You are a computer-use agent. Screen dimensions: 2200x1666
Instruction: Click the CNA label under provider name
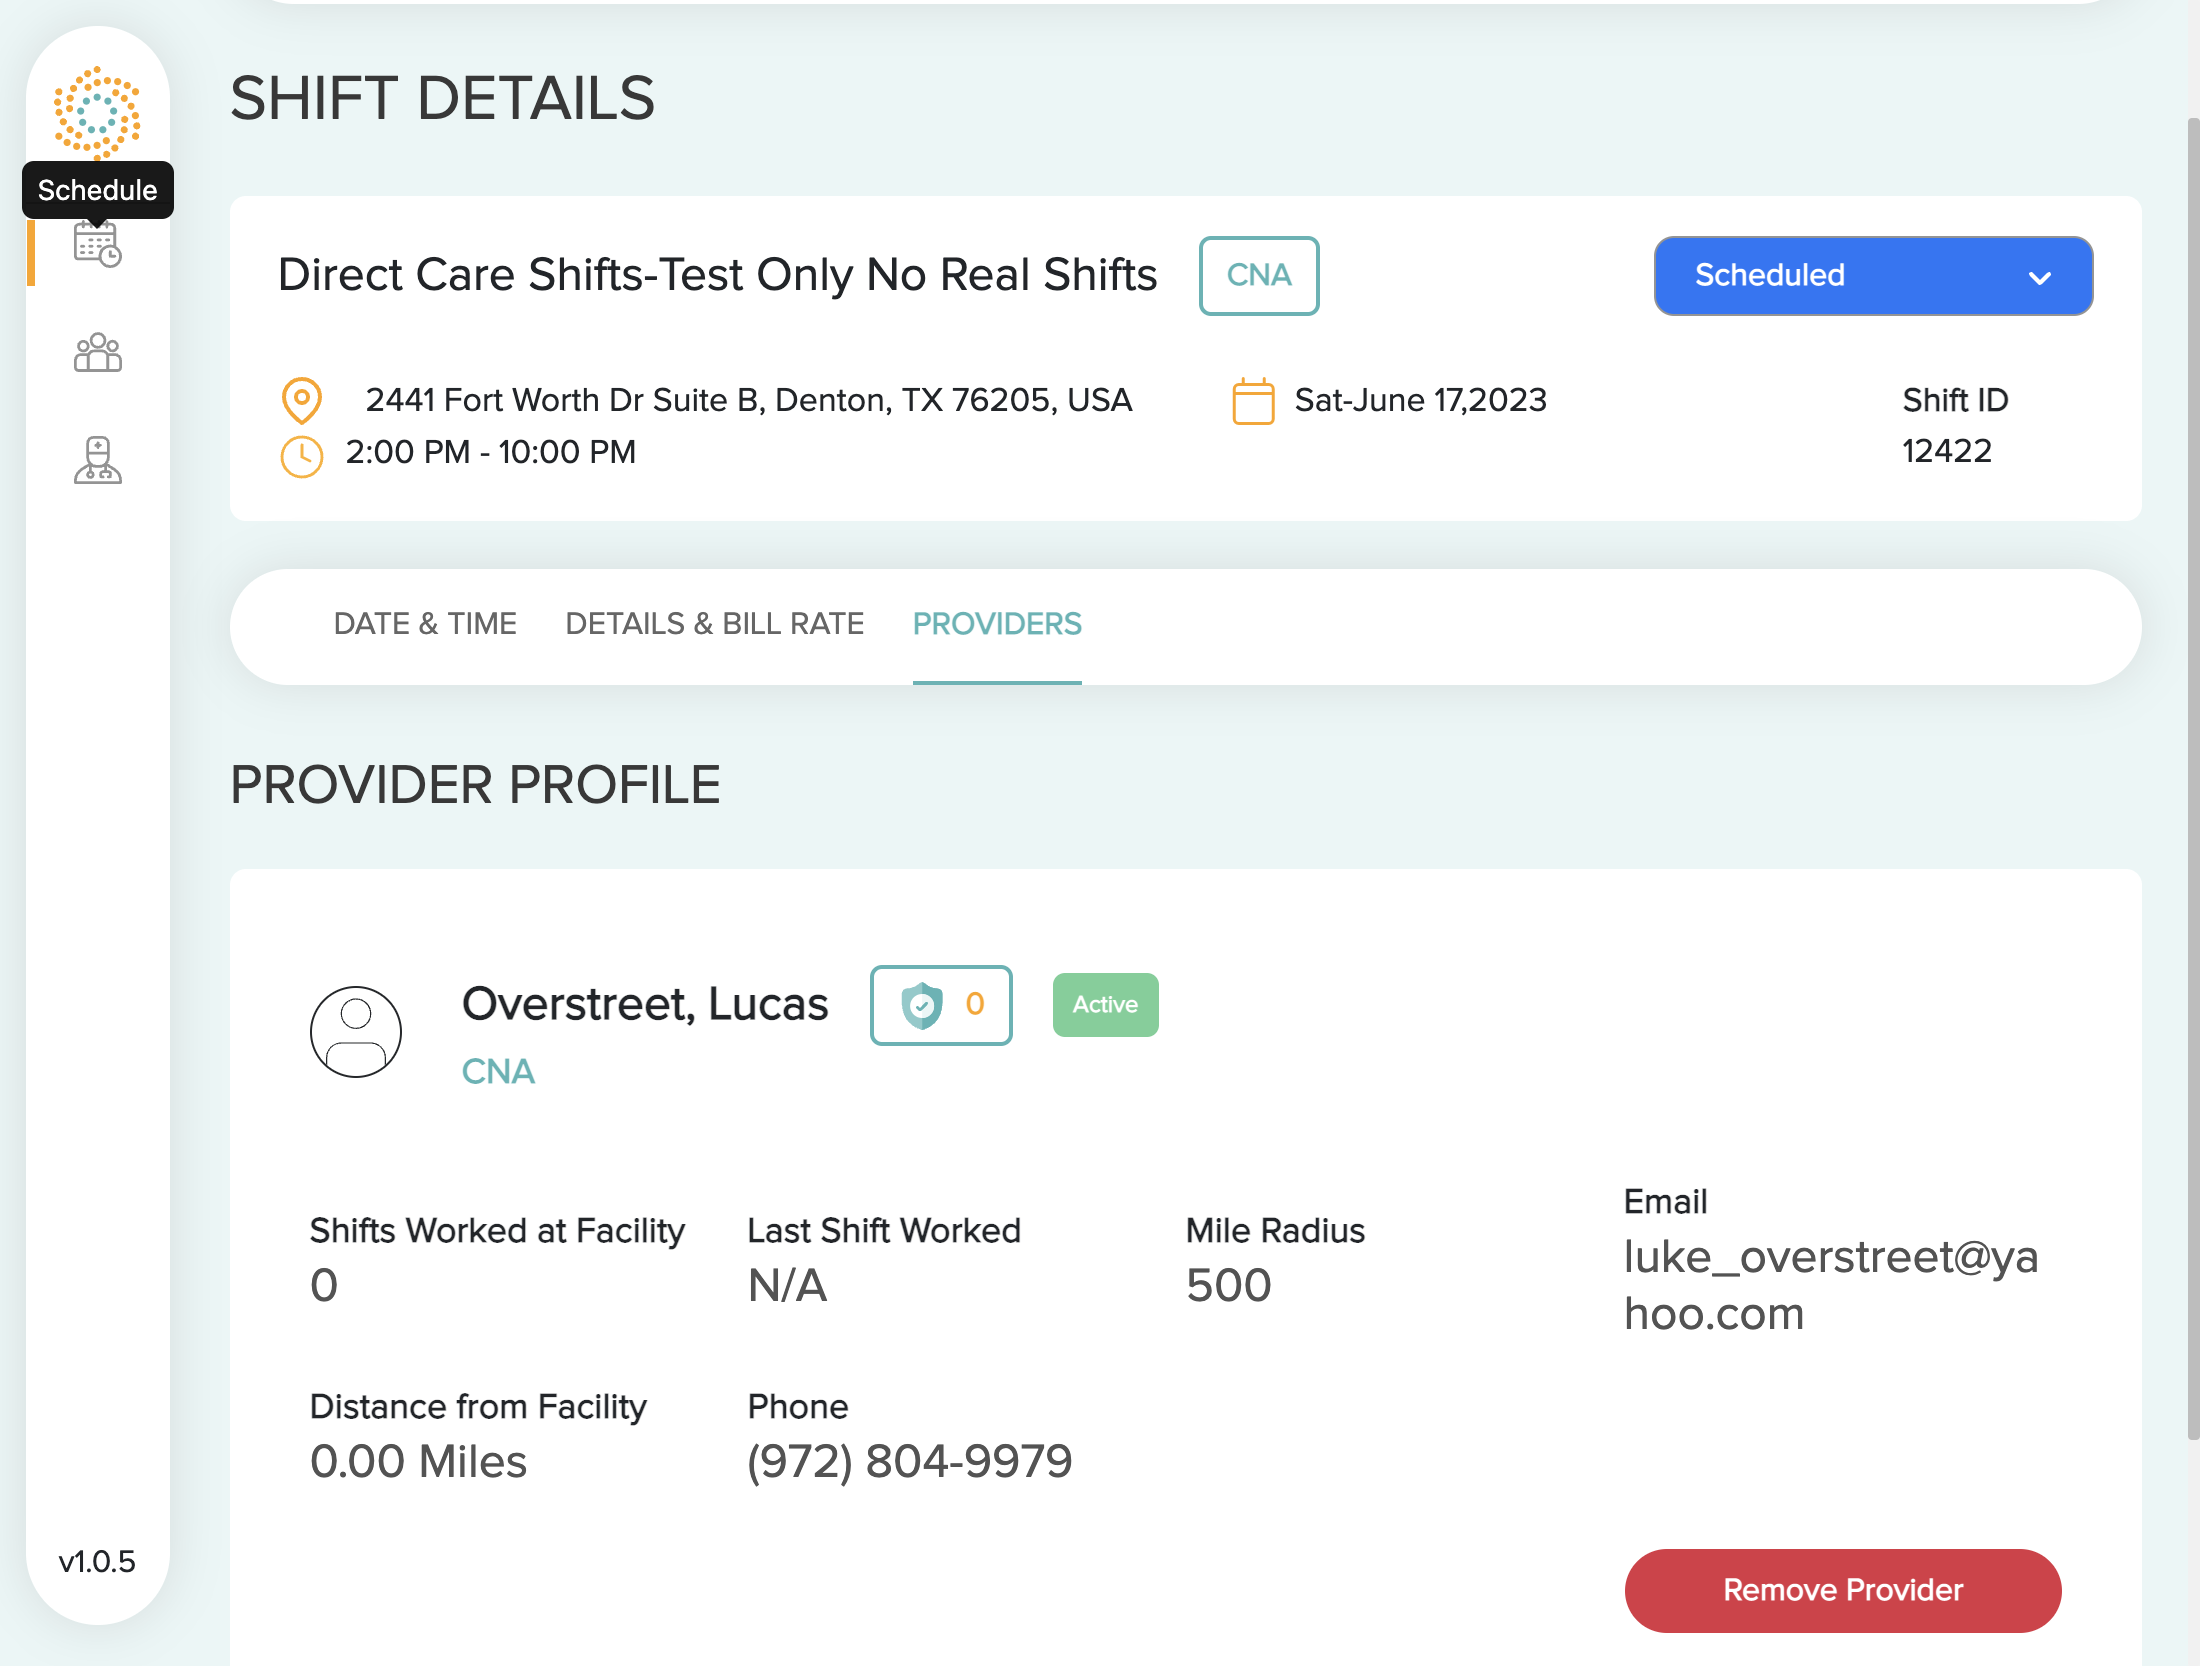click(498, 1072)
